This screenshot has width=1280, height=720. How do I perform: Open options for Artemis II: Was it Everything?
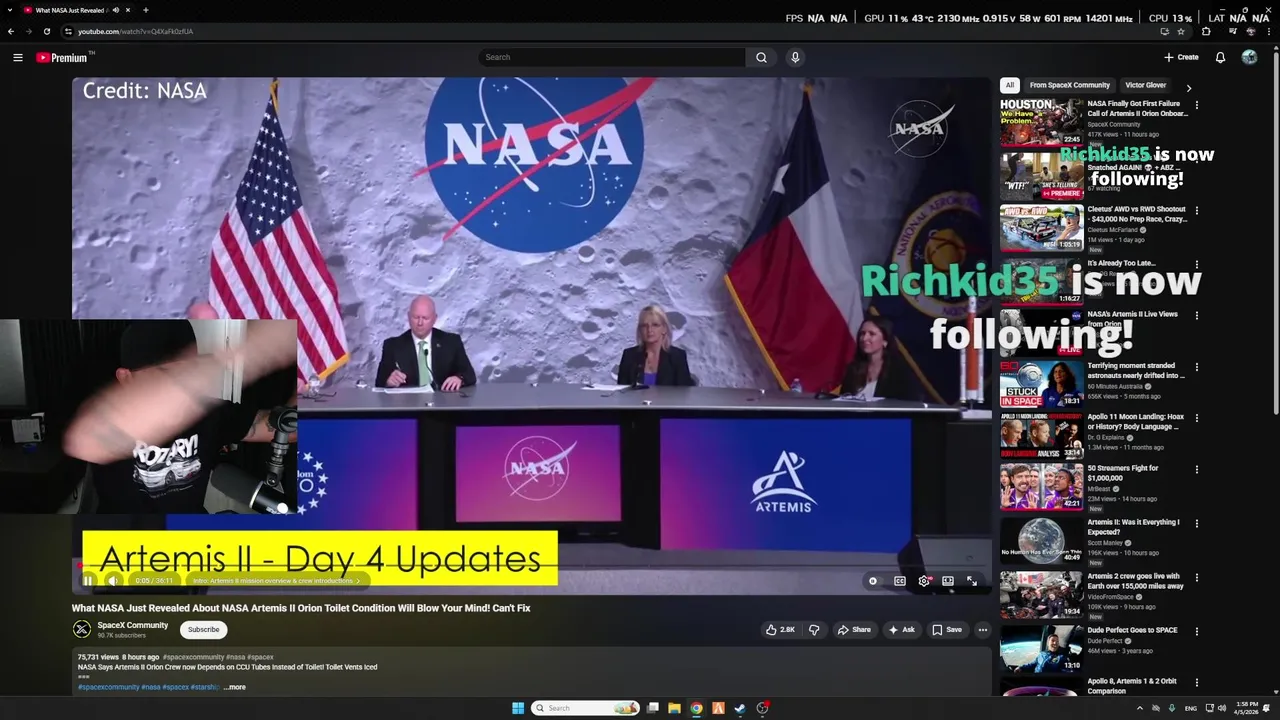(1197, 523)
